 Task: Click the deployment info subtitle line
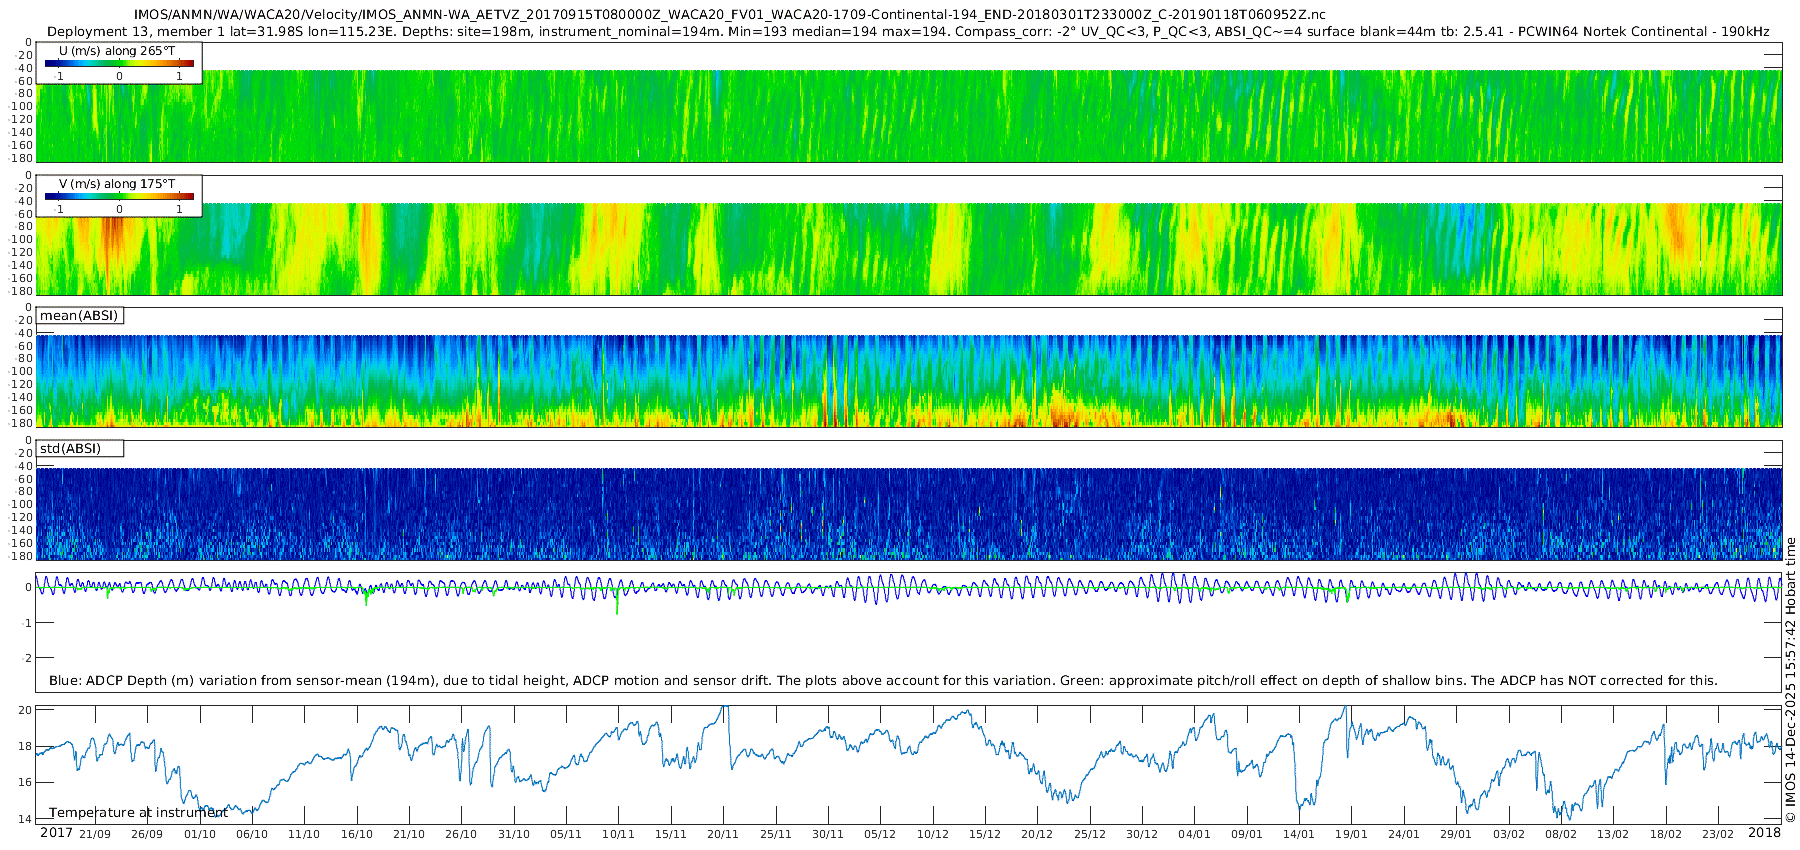click(x=908, y=31)
